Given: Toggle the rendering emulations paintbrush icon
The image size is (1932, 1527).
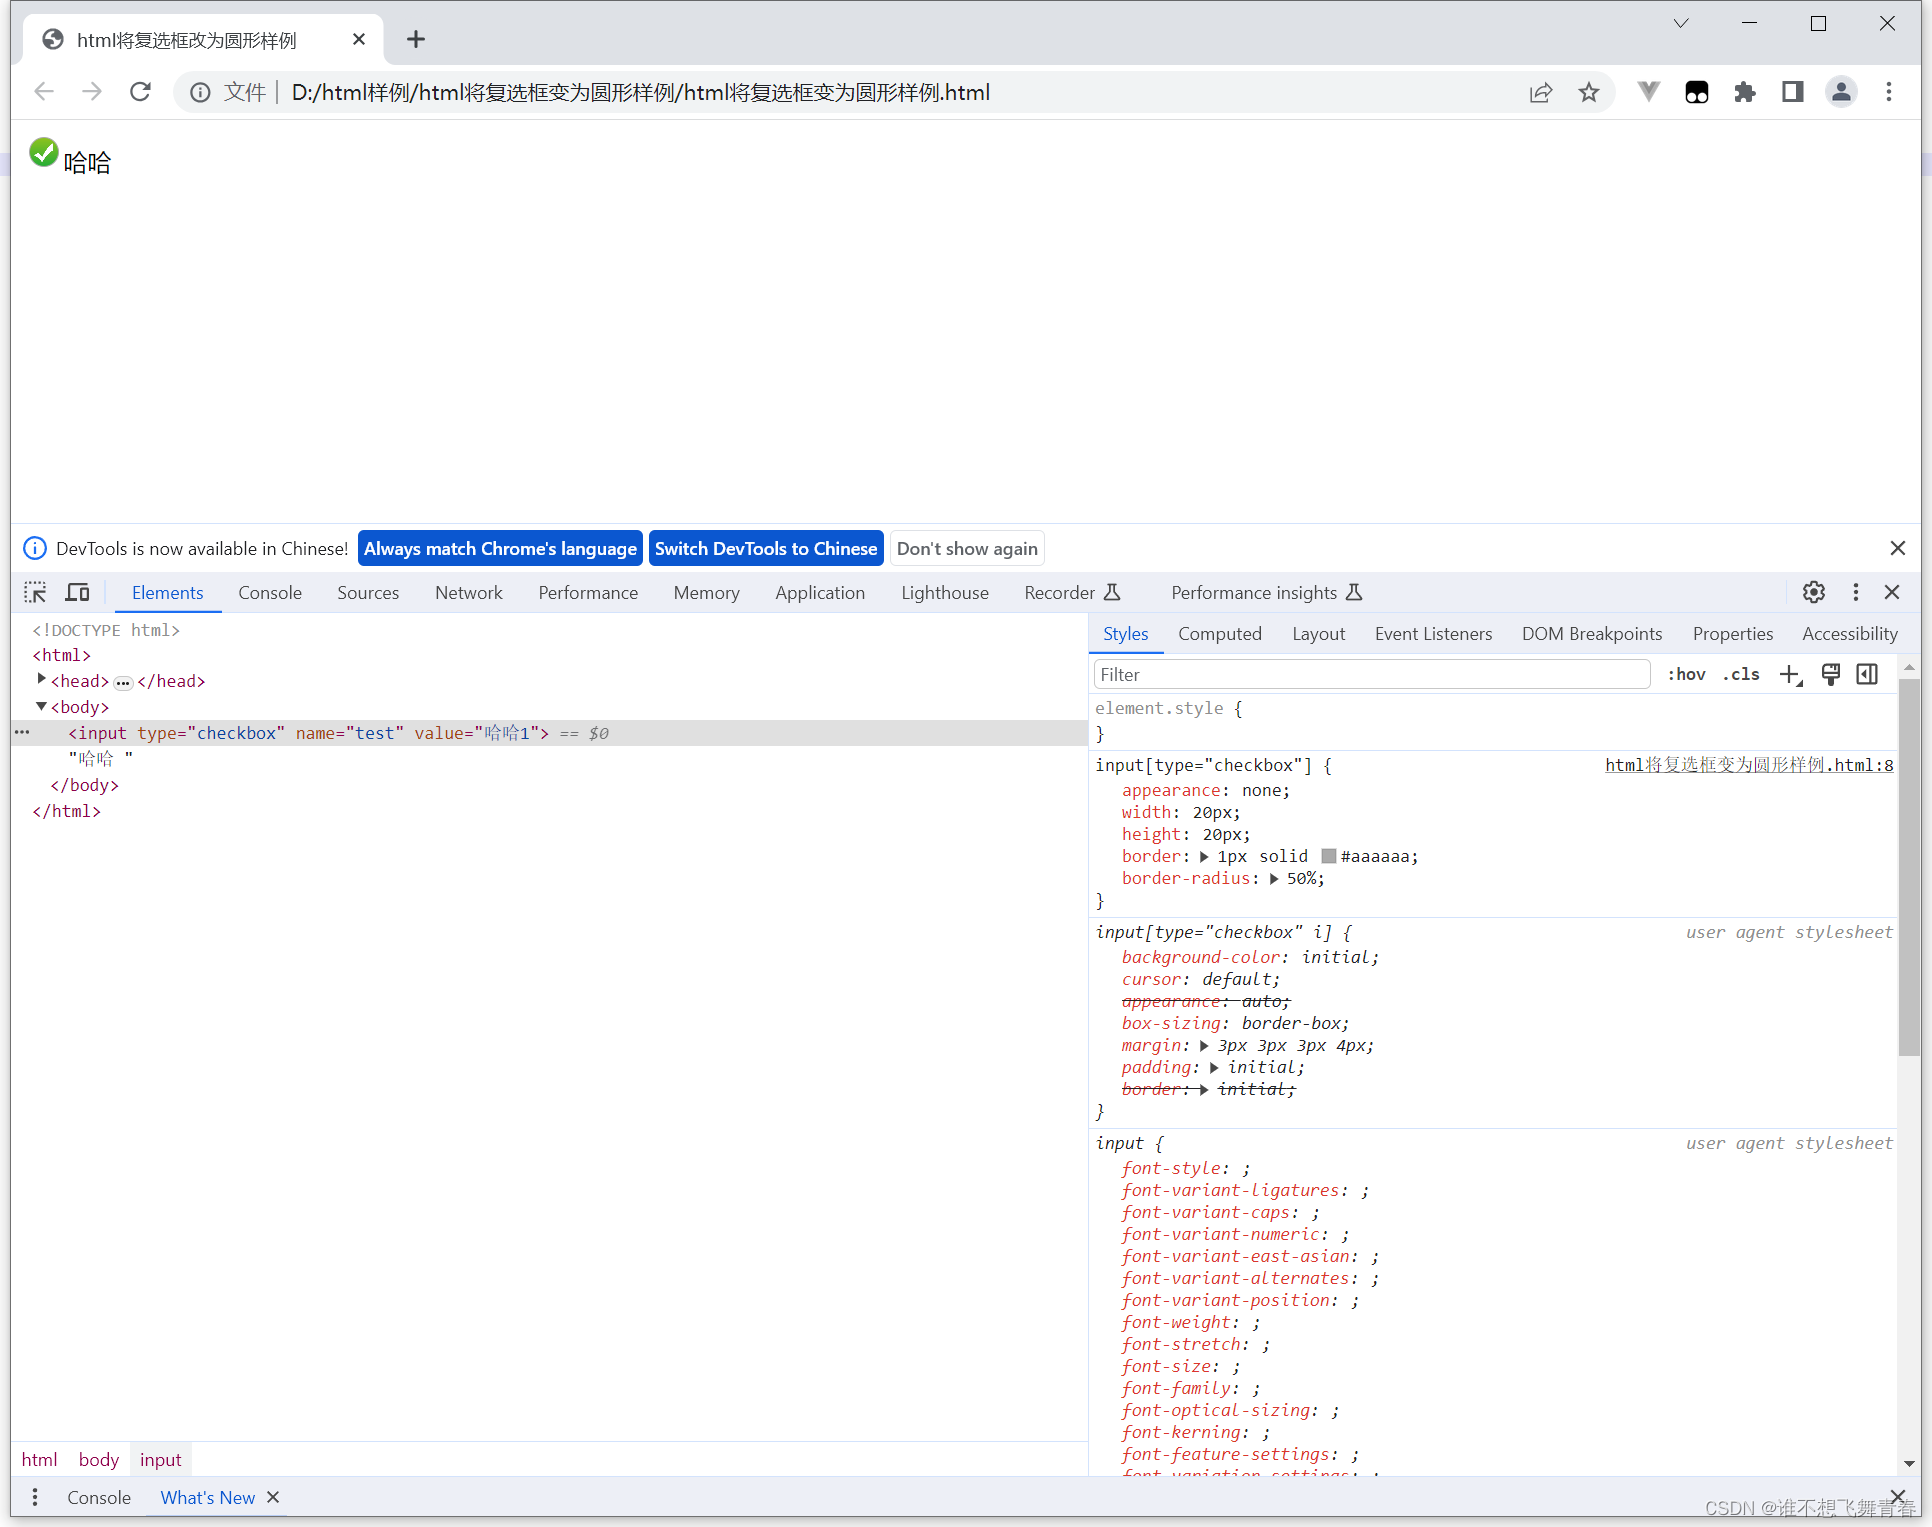Looking at the screenshot, I should point(1830,674).
